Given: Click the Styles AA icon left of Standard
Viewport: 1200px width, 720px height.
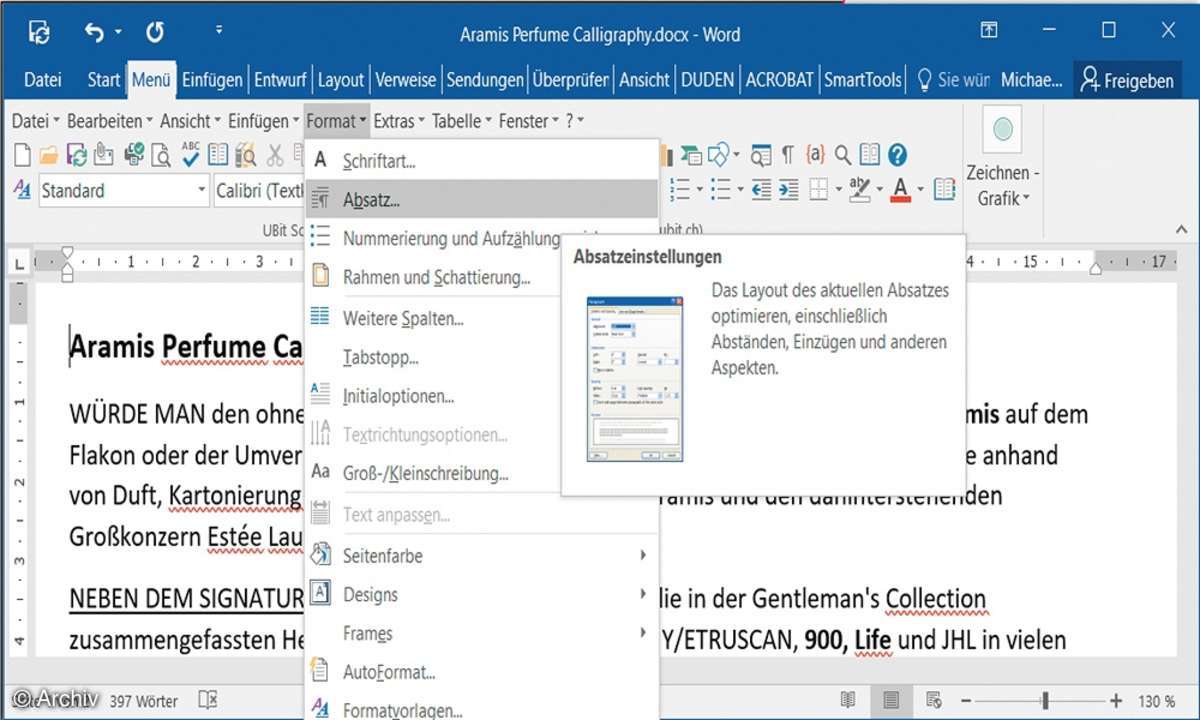Looking at the screenshot, I should [22, 190].
